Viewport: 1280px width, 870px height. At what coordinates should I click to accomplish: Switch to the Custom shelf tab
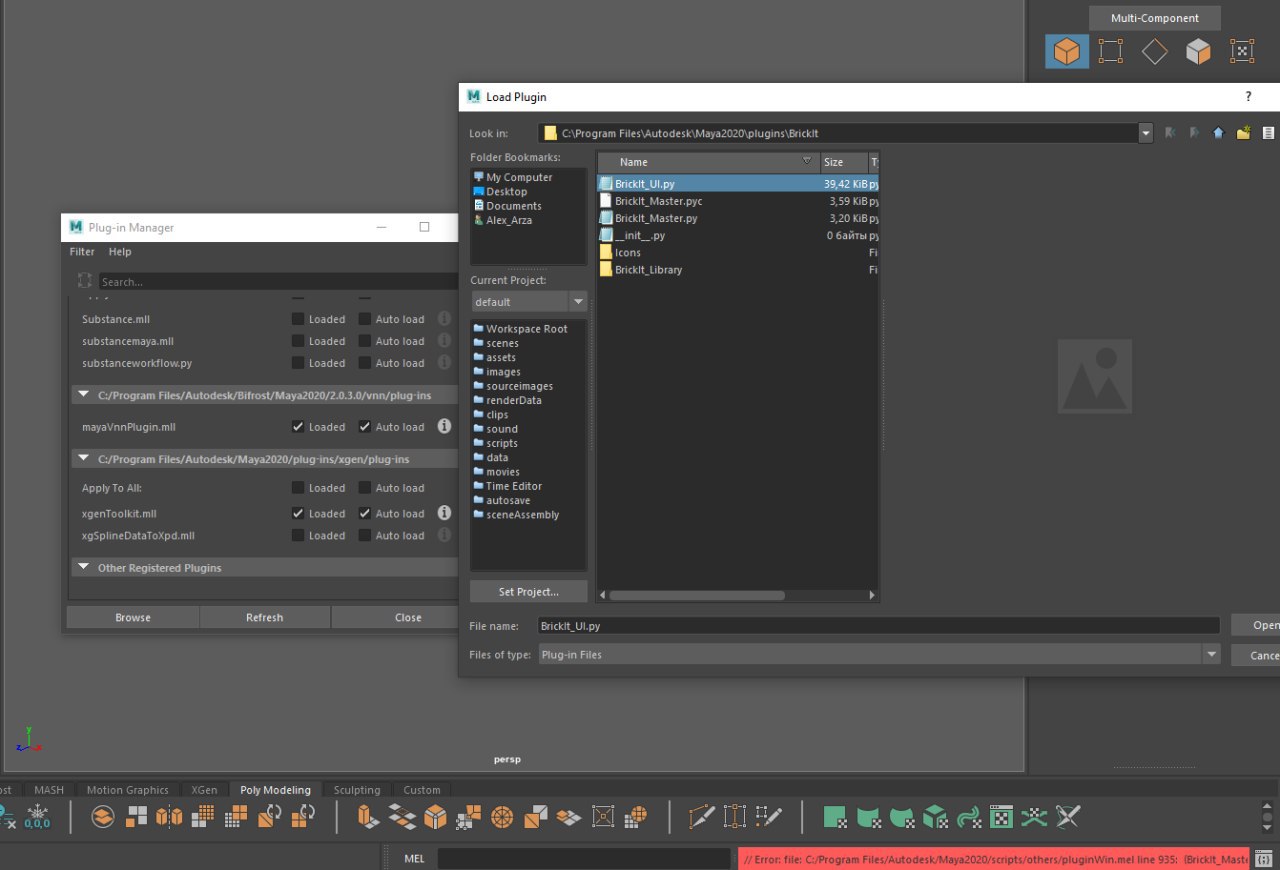click(422, 789)
